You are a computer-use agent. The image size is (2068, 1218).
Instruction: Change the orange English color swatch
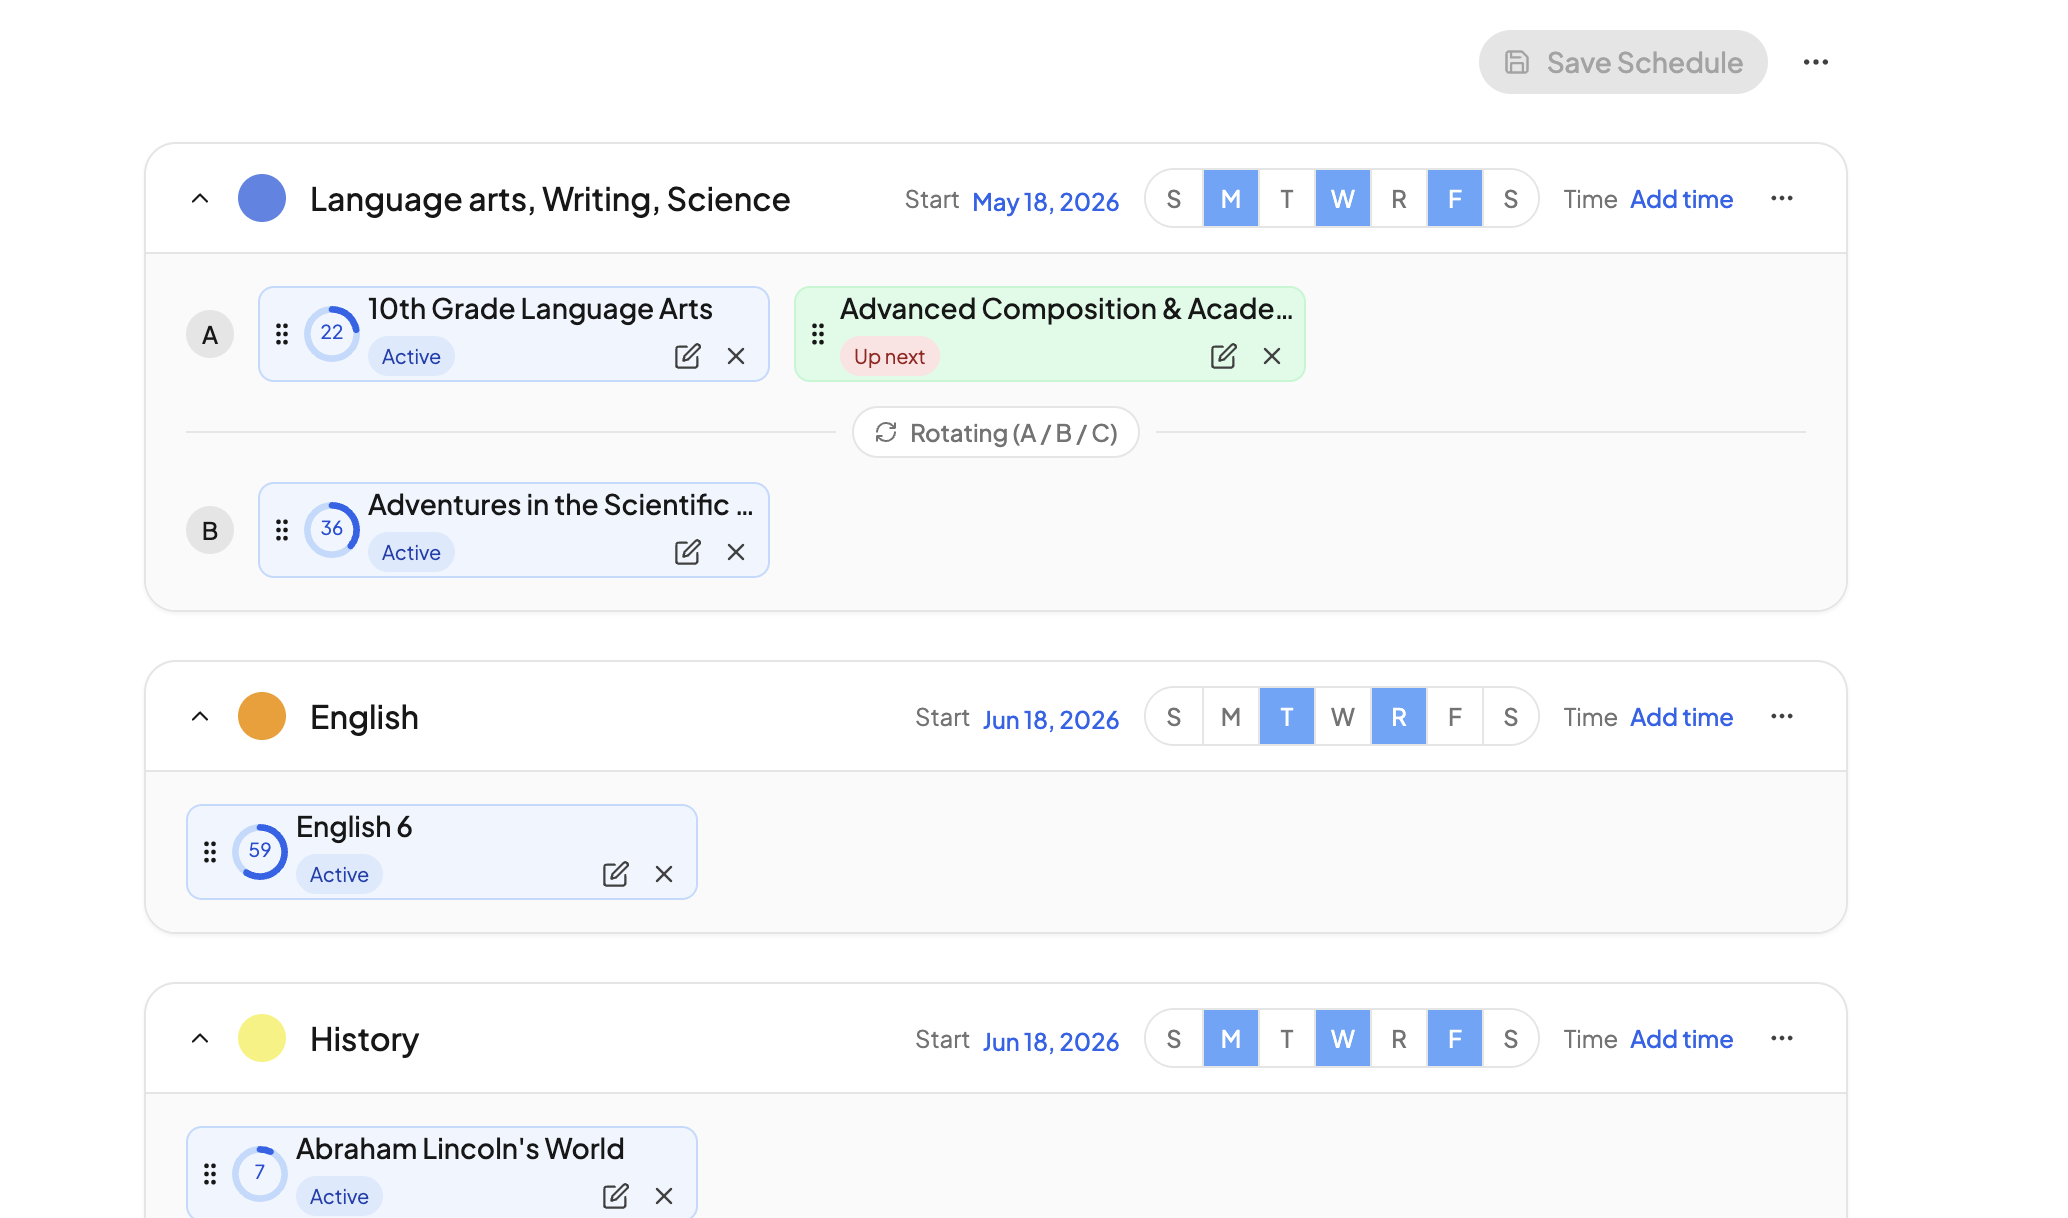pyautogui.click(x=262, y=716)
